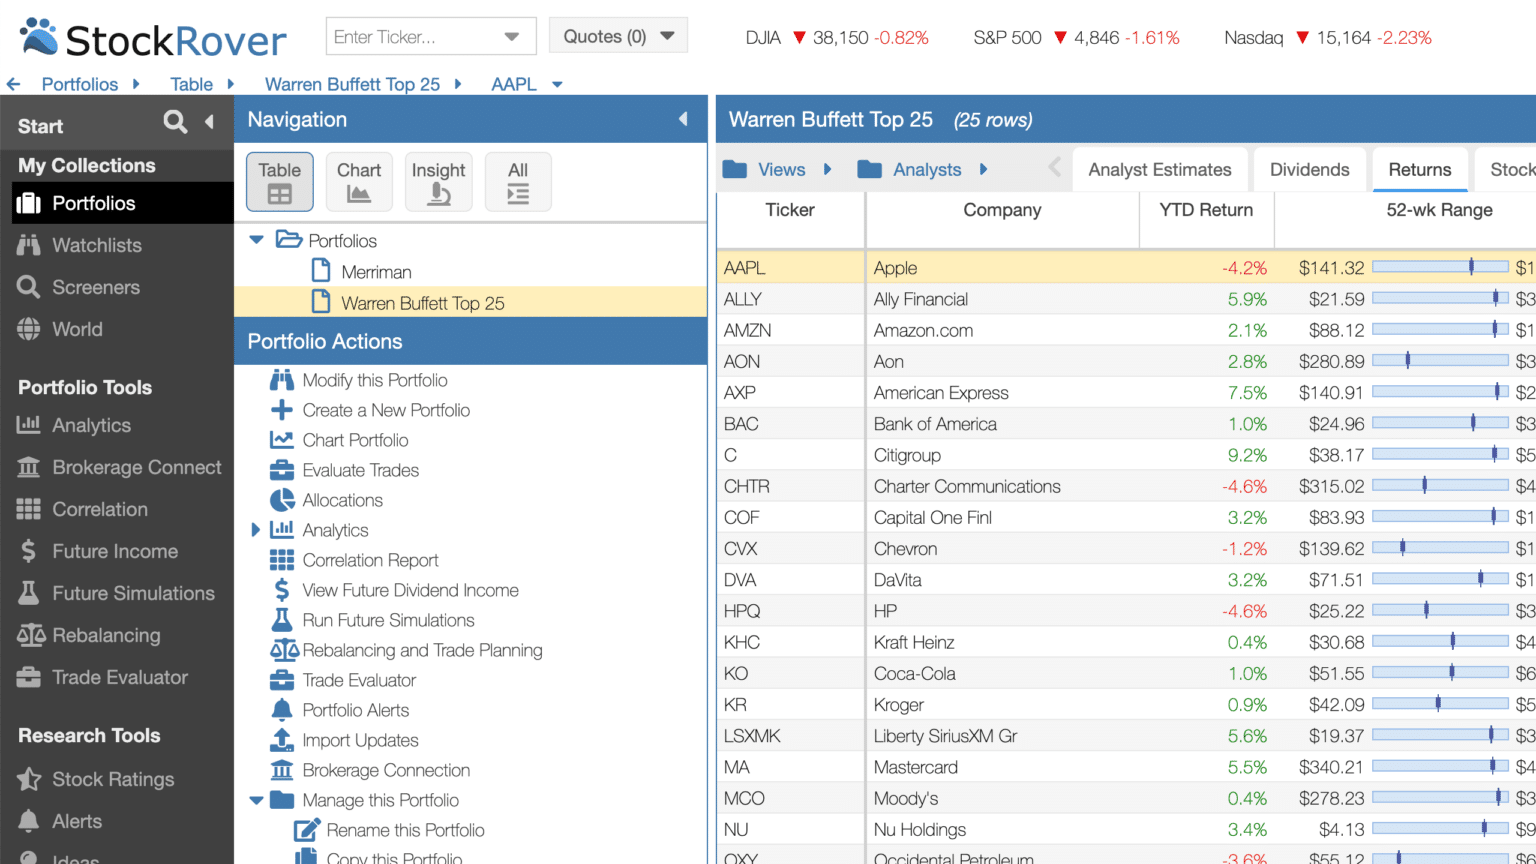Collapse the Portfolios tree folder

(x=256, y=240)
